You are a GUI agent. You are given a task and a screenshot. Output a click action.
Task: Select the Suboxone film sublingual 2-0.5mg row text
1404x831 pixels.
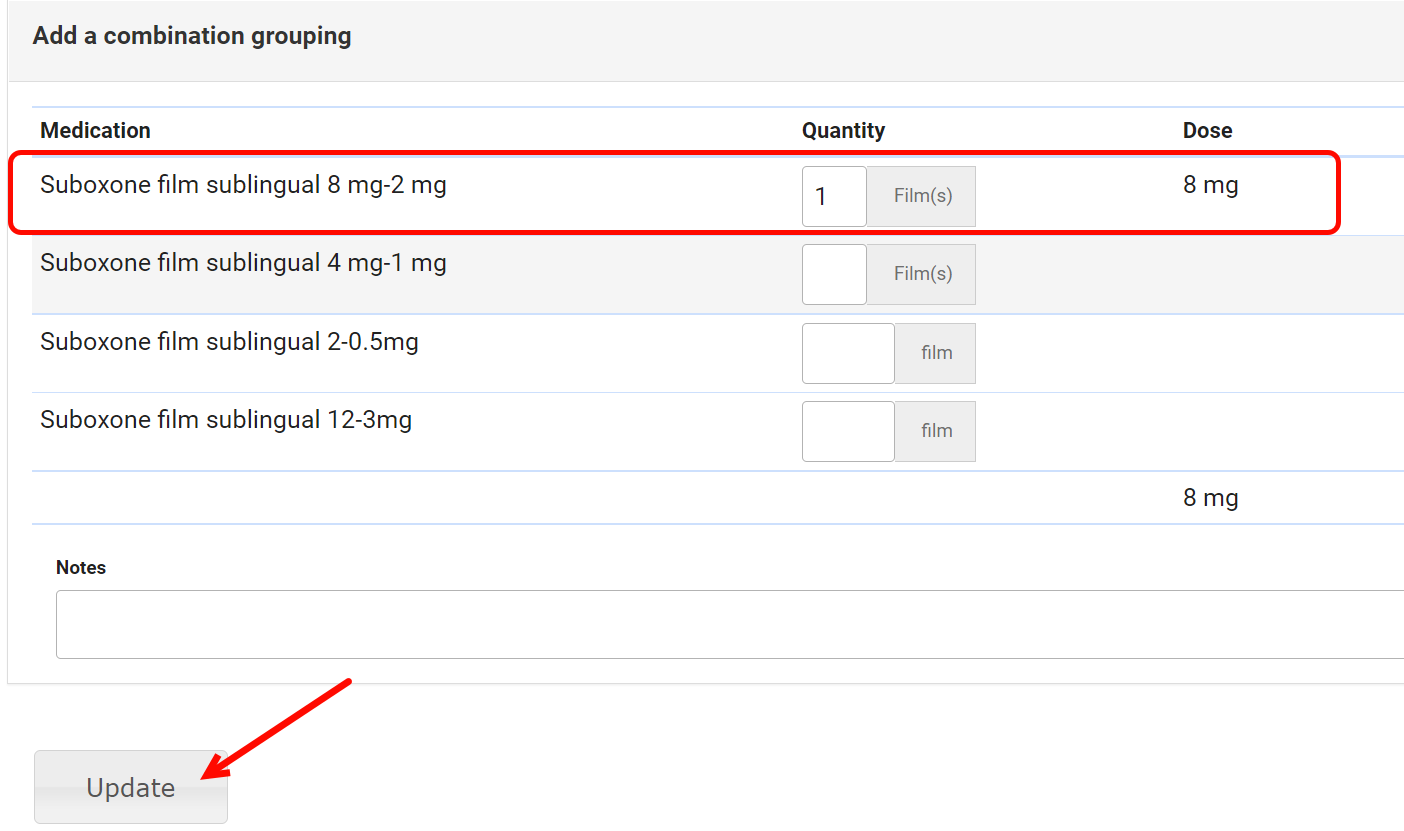229,342
